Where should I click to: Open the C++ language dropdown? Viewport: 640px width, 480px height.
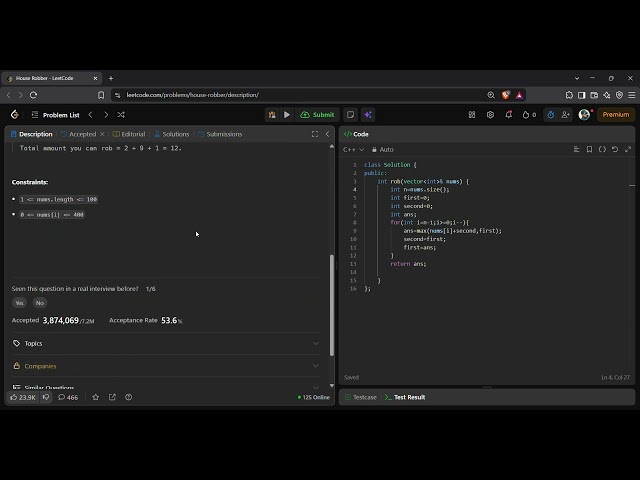[353, 149]
